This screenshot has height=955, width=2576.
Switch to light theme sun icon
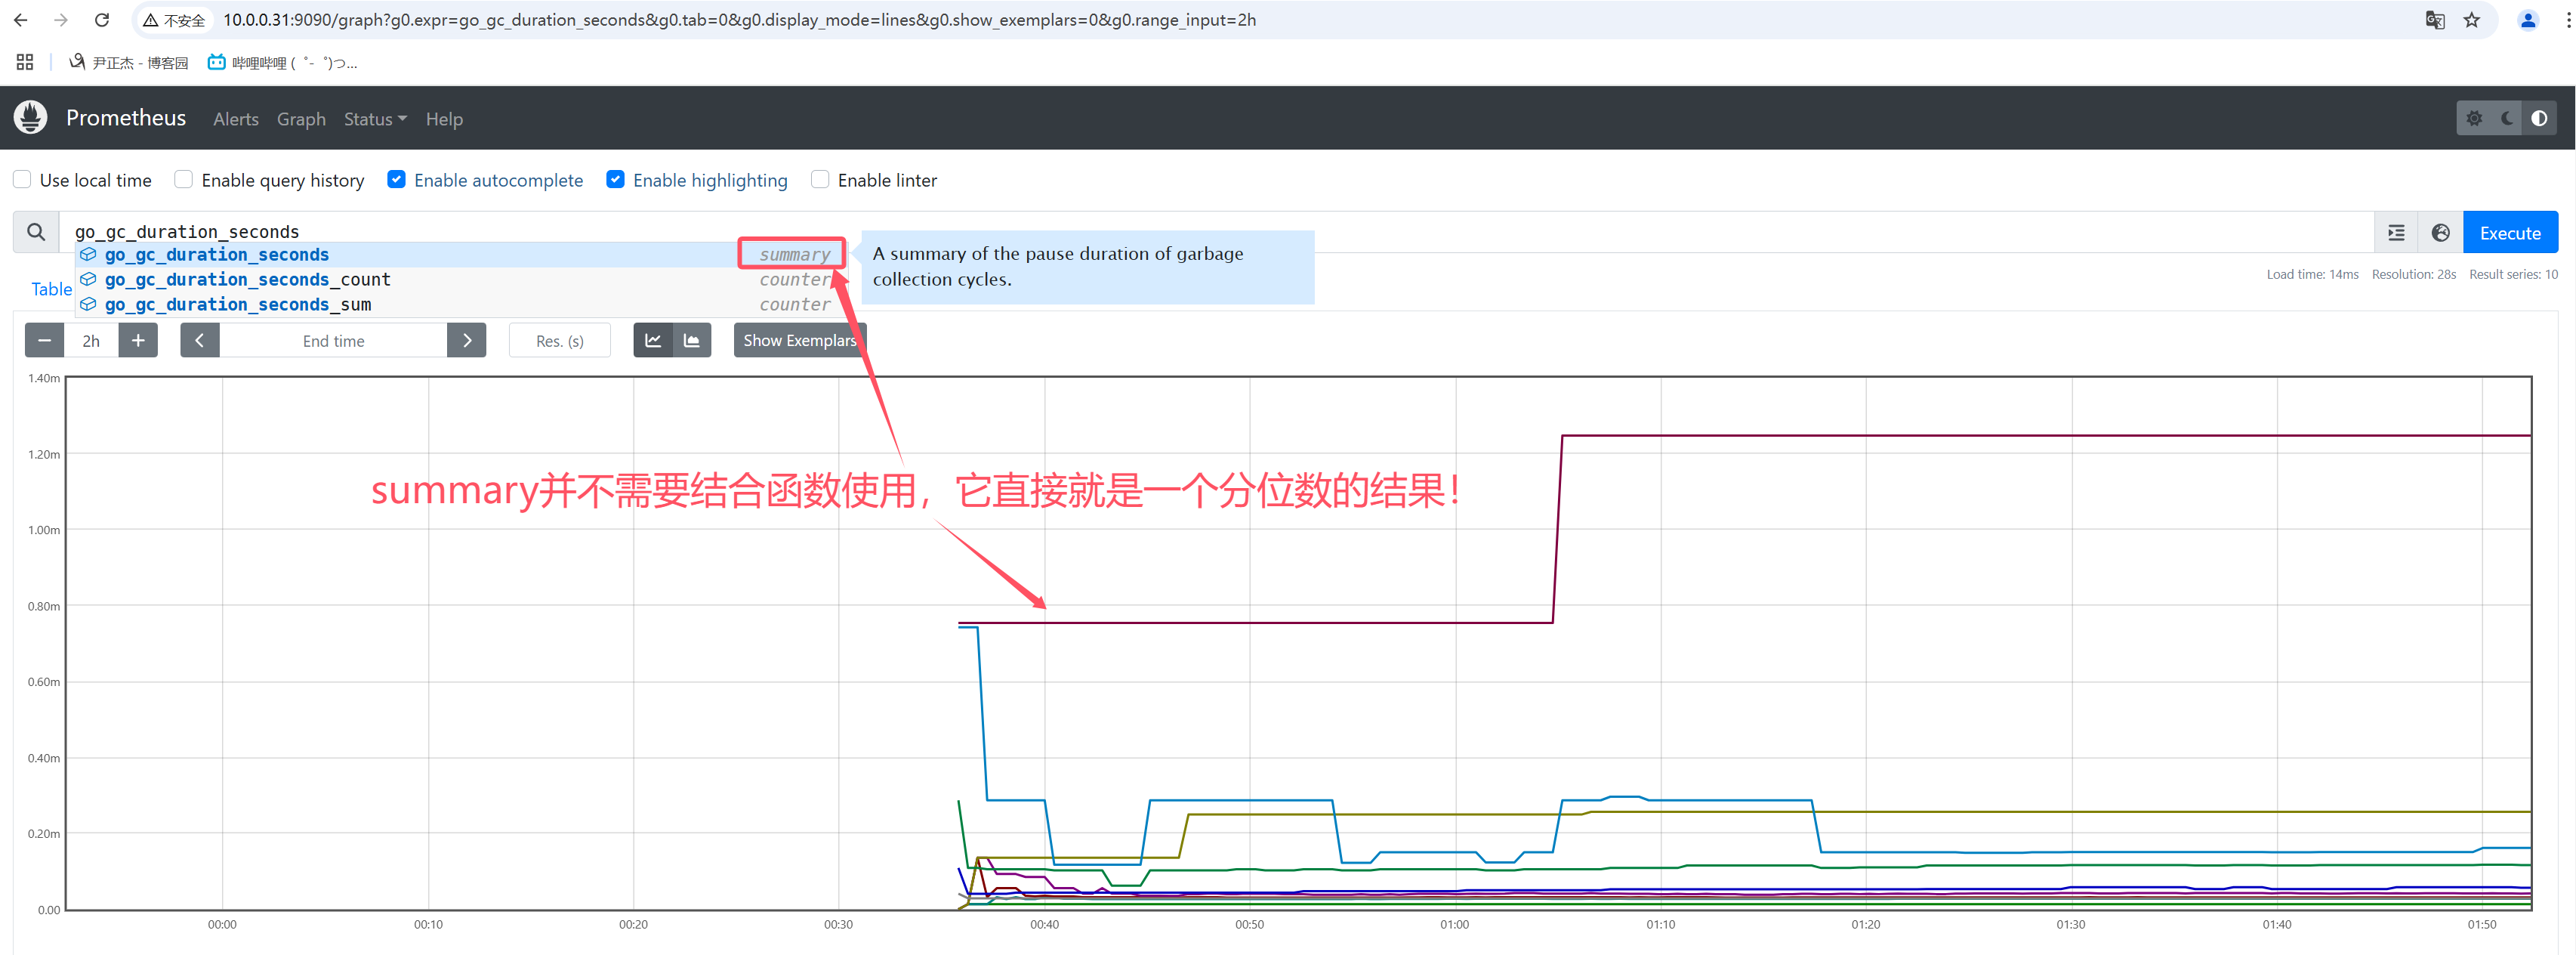(2474, 118)
